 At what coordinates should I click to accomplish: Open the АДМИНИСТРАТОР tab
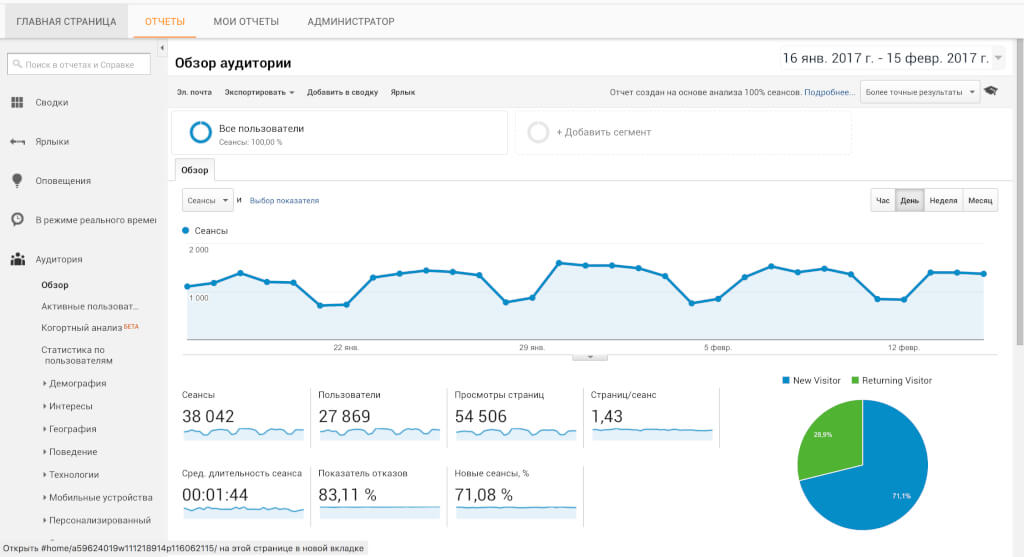[350, 21]
